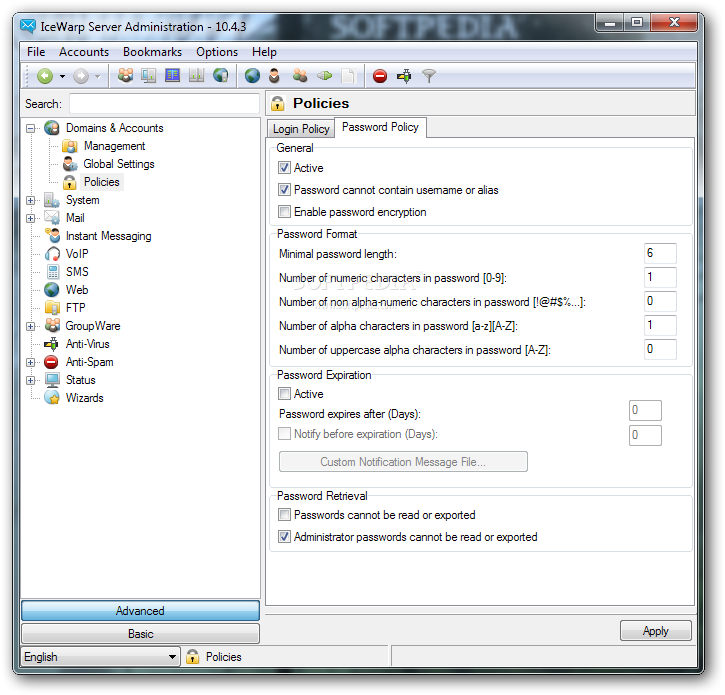Screen dimensions: 725x695
Task: Click in the Search field
Action: [x=164, y=104]
